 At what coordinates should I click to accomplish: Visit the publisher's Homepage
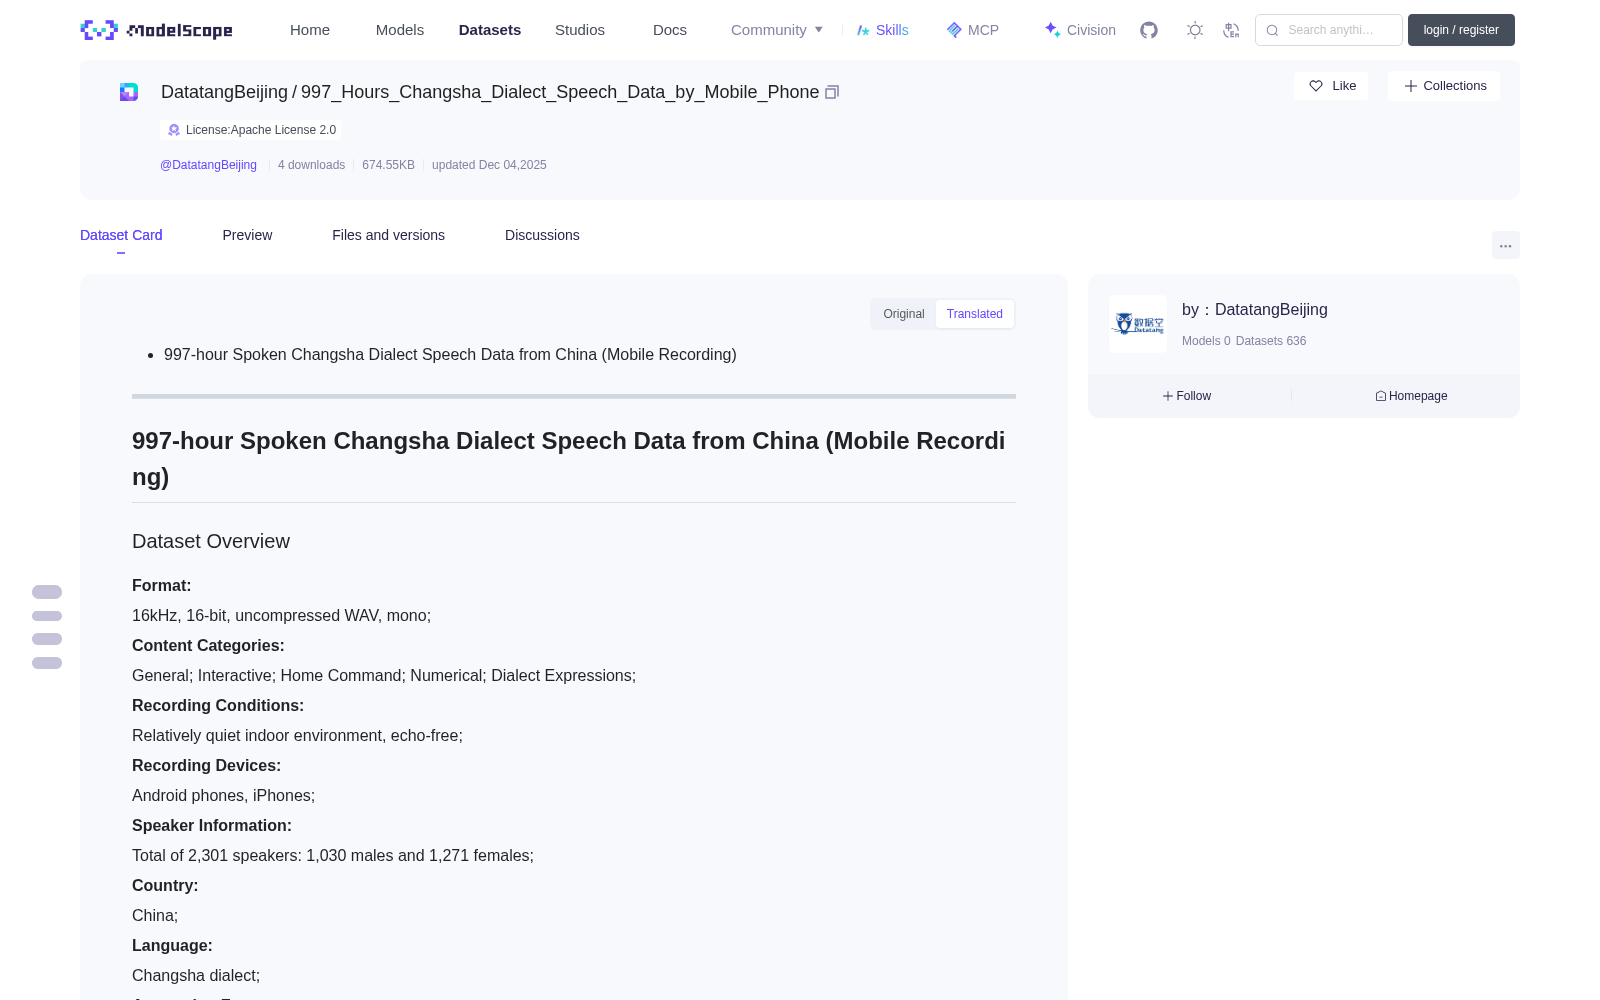click(x=1411, y=396)
